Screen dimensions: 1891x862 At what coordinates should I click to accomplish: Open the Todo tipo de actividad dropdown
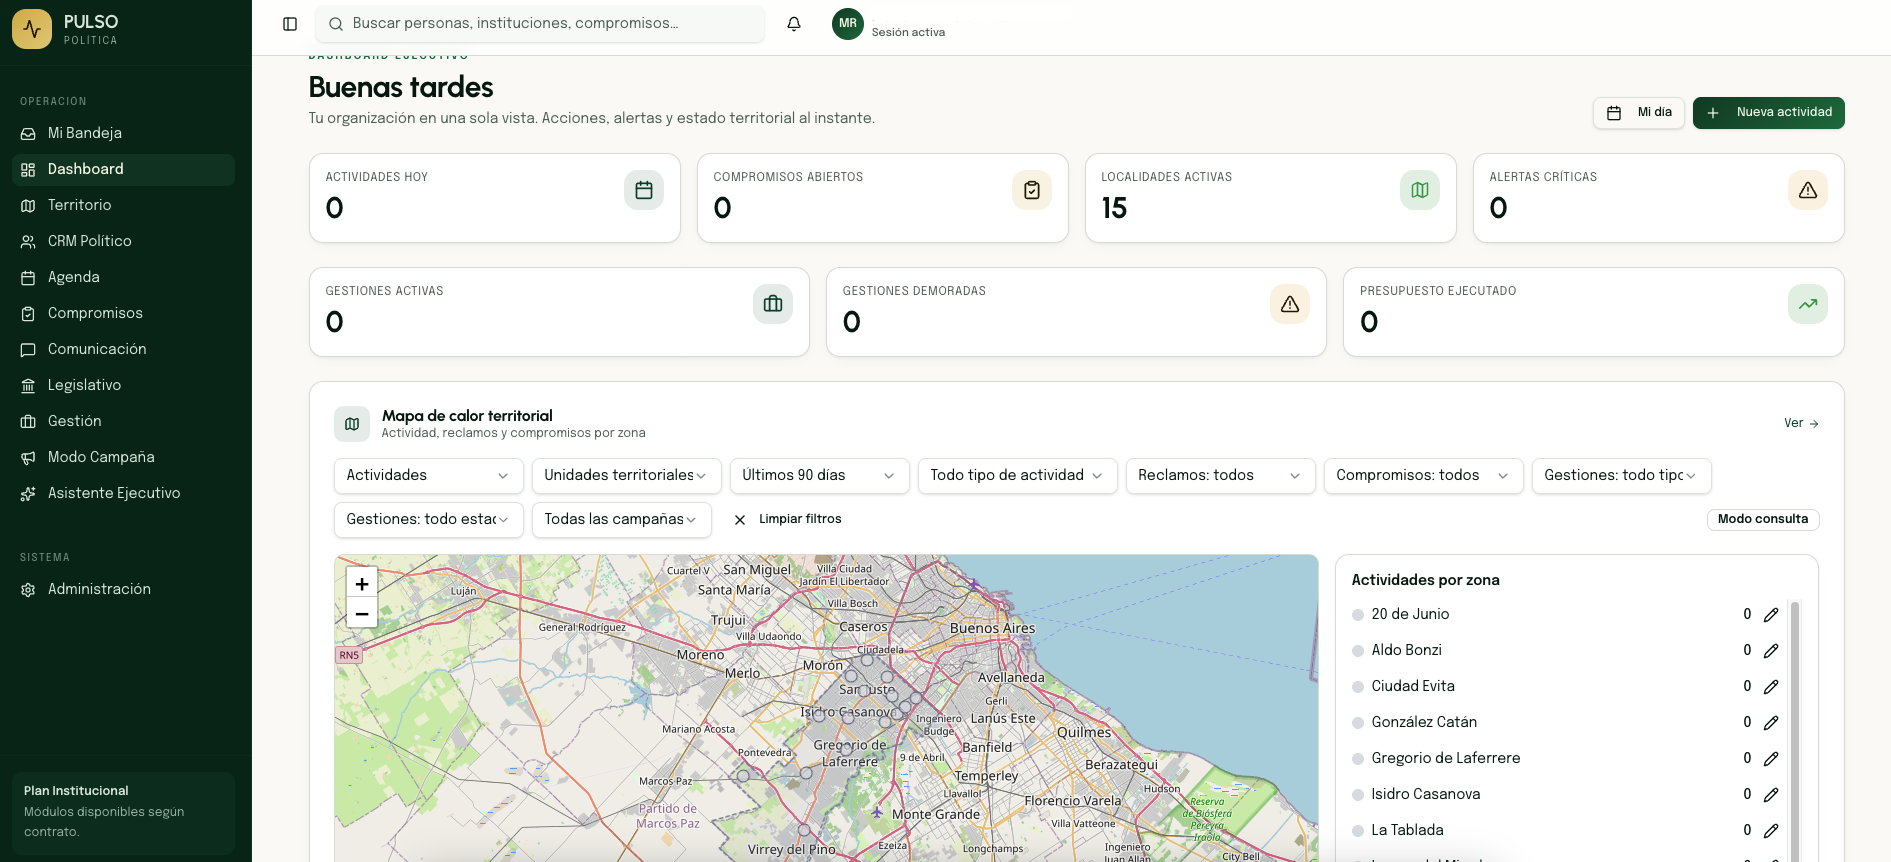(x=1018, y=476)
